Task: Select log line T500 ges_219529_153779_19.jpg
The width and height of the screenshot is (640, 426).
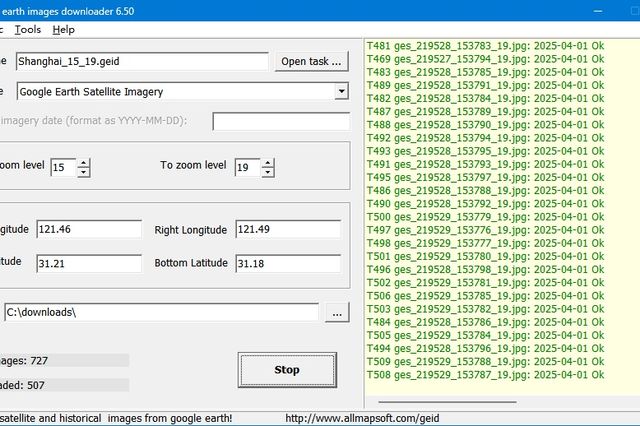Action: point(485,217)
